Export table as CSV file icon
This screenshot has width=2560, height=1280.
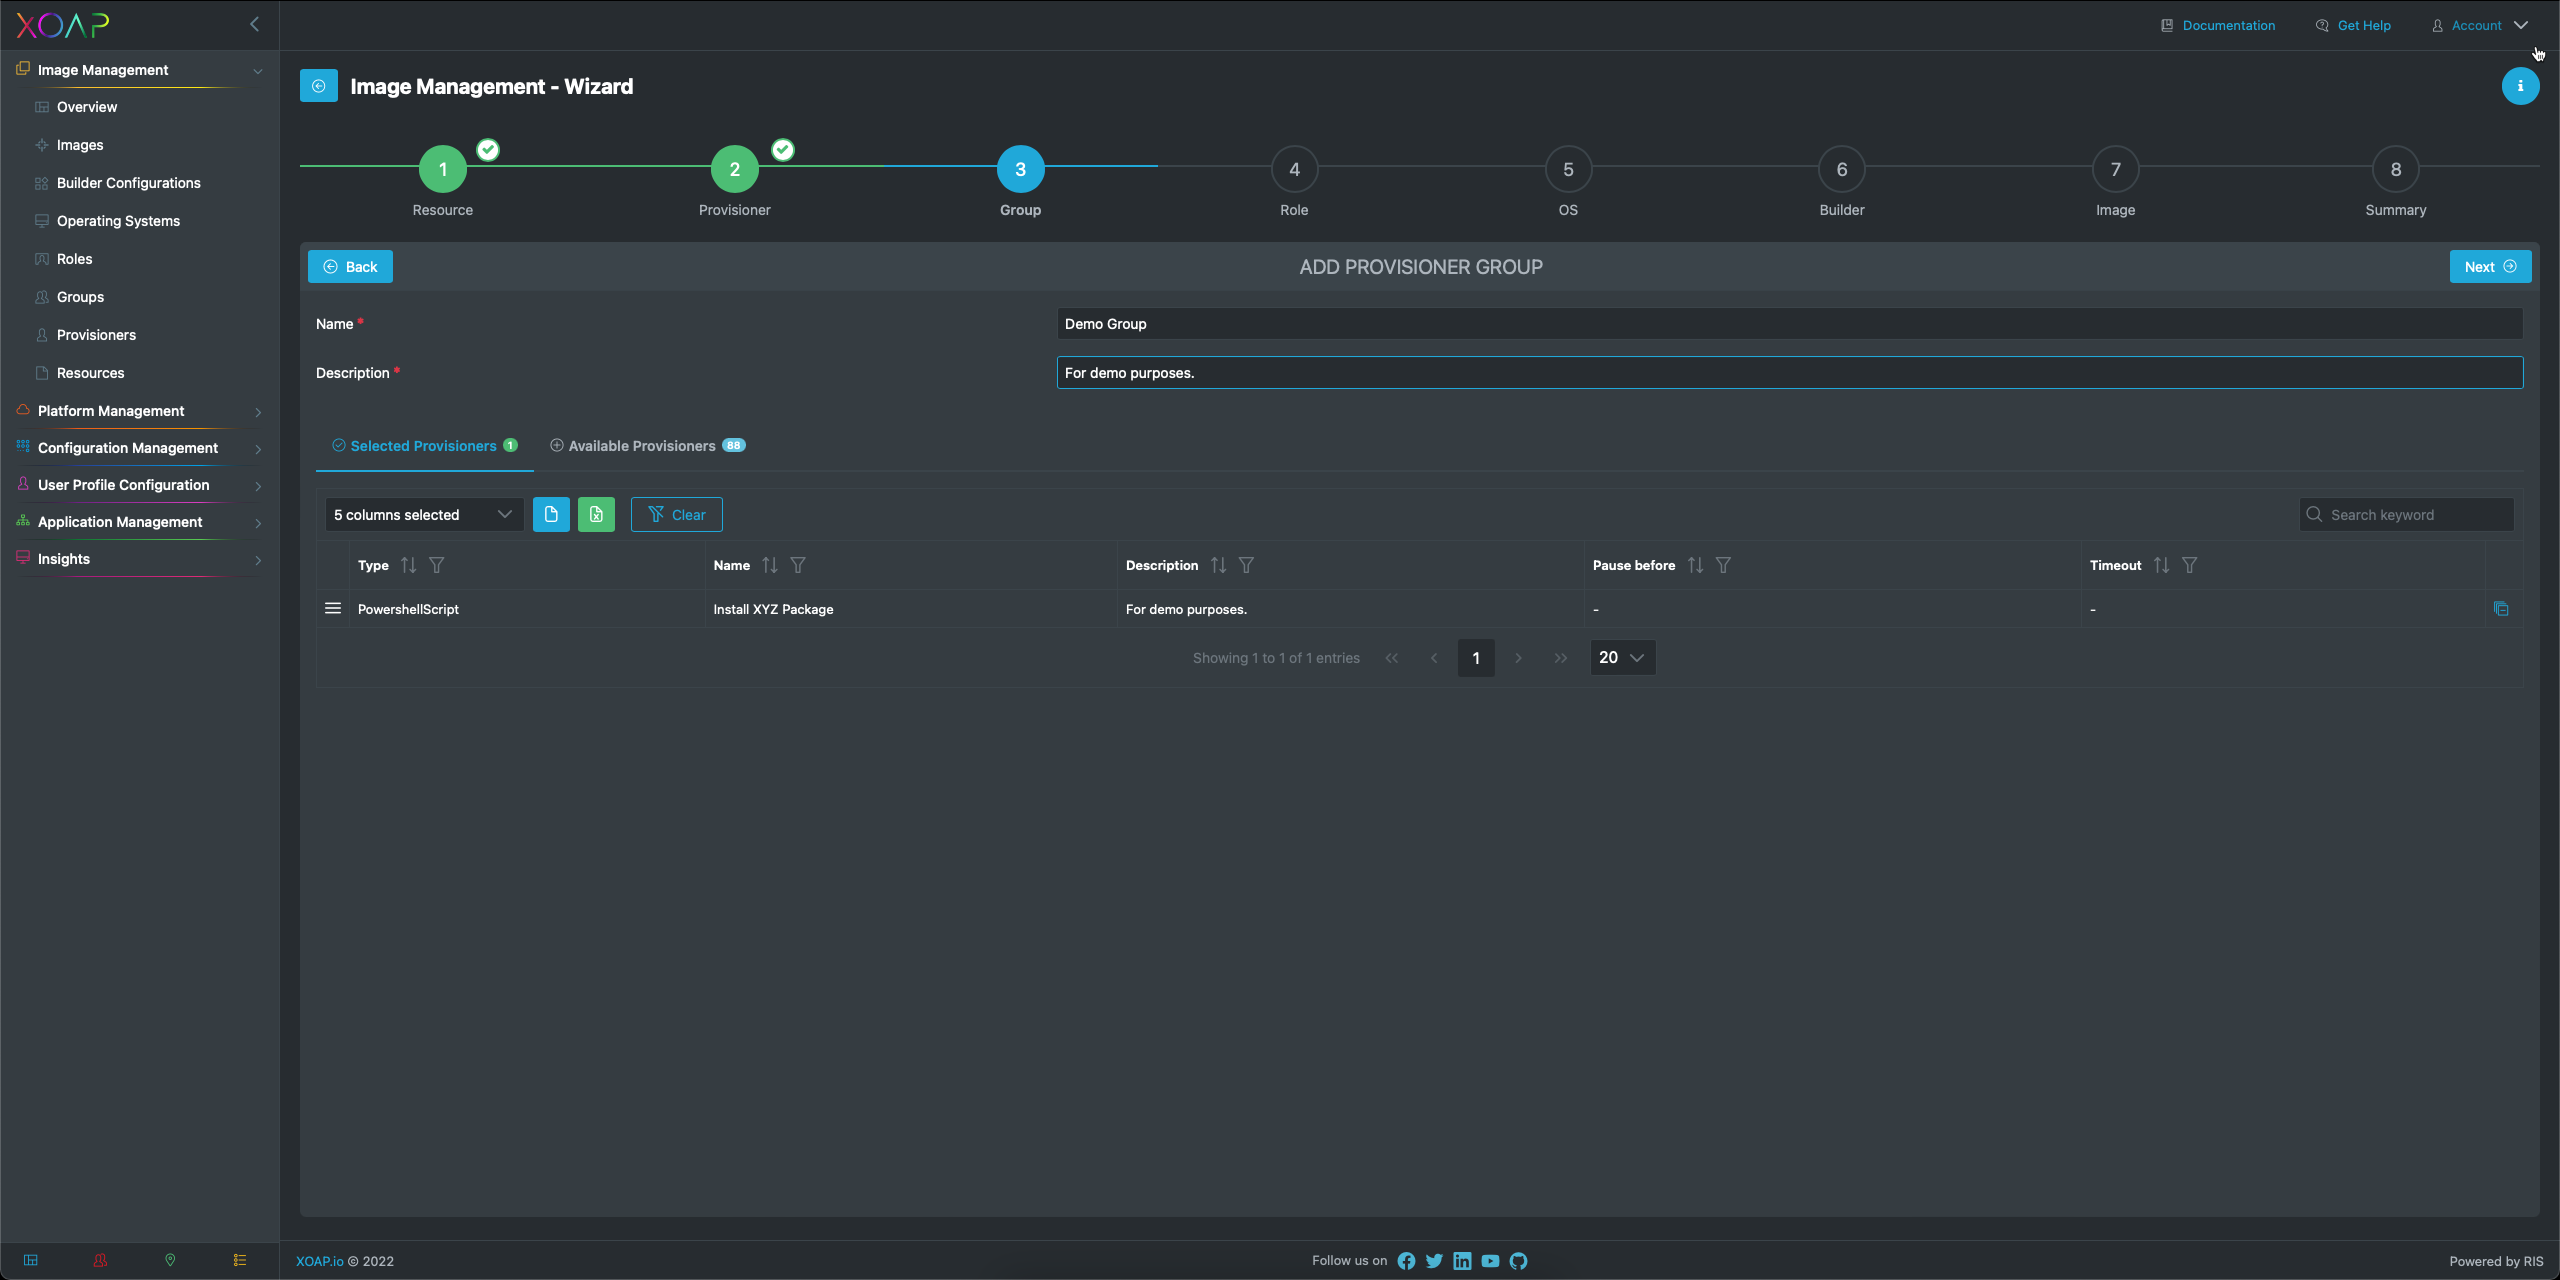point(551,514)
